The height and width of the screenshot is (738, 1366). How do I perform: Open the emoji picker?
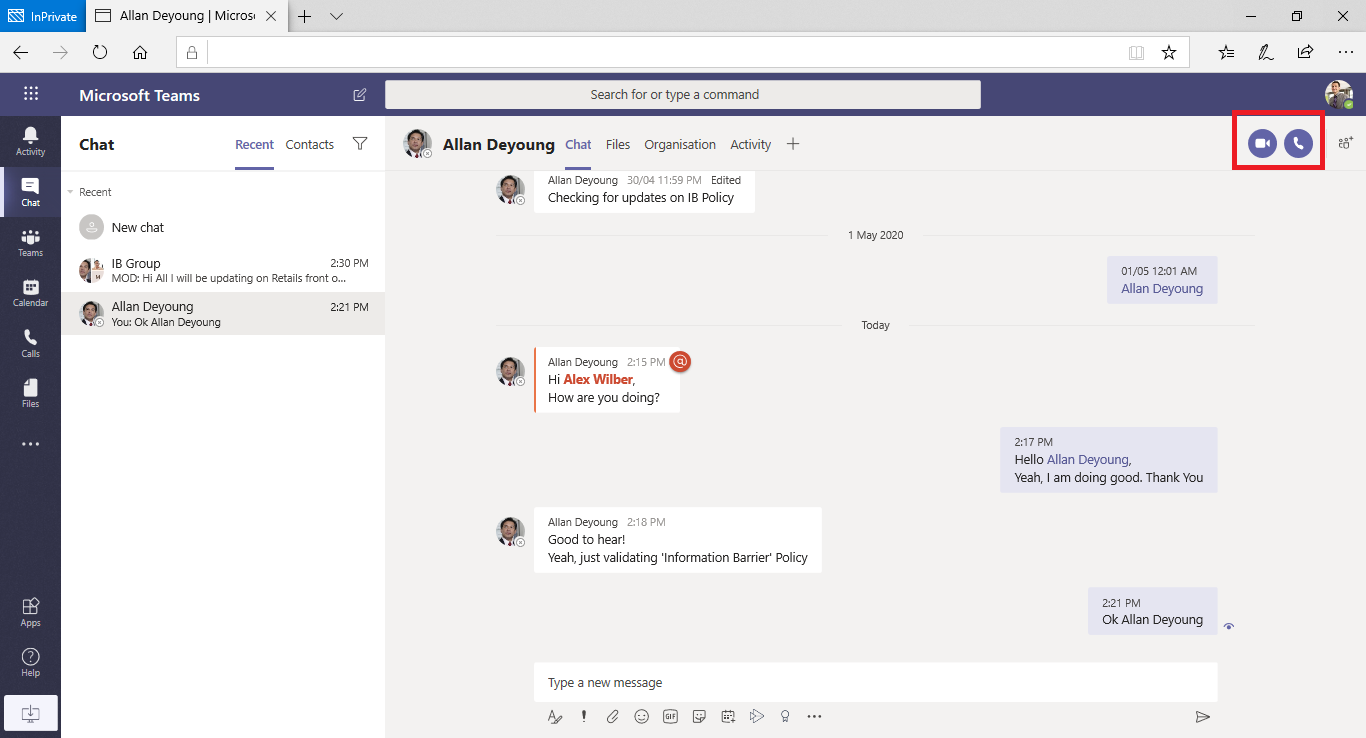[641, 716]
